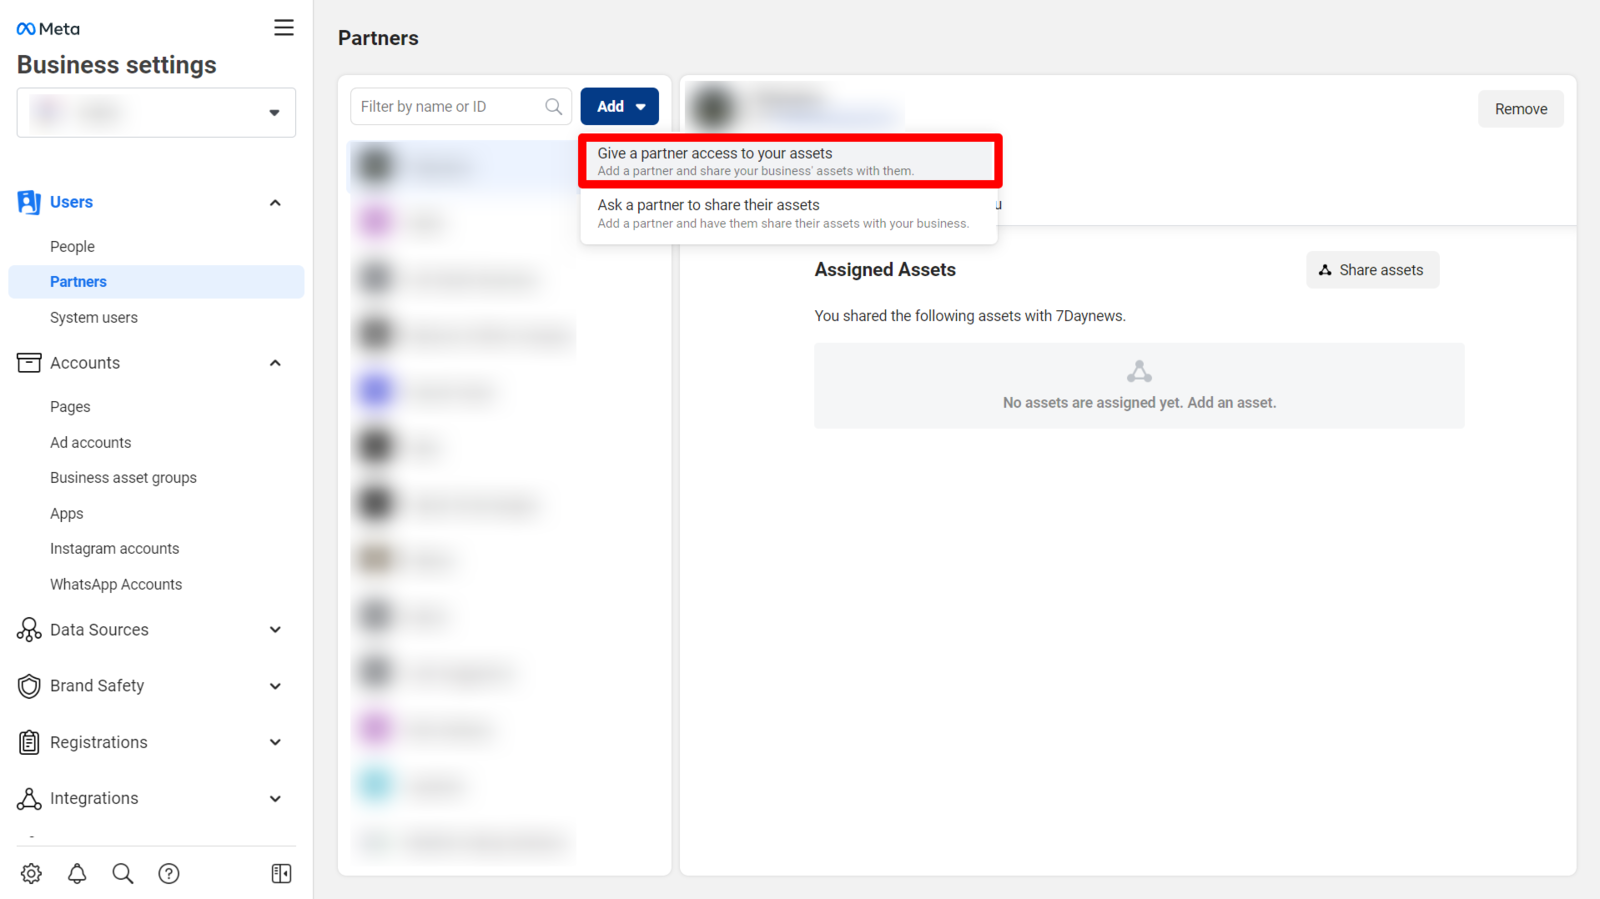The width and height of the screenshot is (1600, 899).
Task: Collapse the Accounts section
Action: pos(275,363)
